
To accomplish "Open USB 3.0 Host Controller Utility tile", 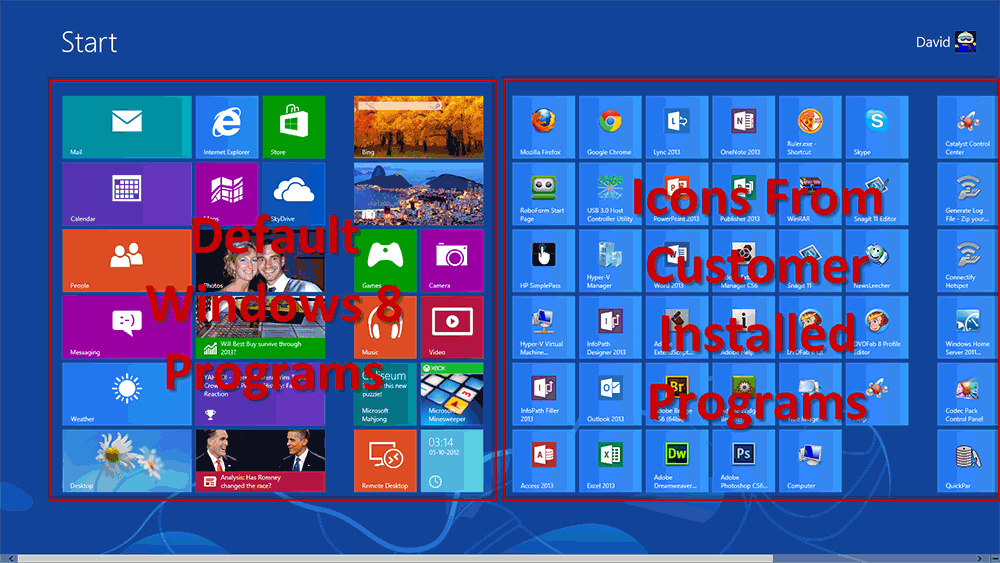I will point(610,193).
